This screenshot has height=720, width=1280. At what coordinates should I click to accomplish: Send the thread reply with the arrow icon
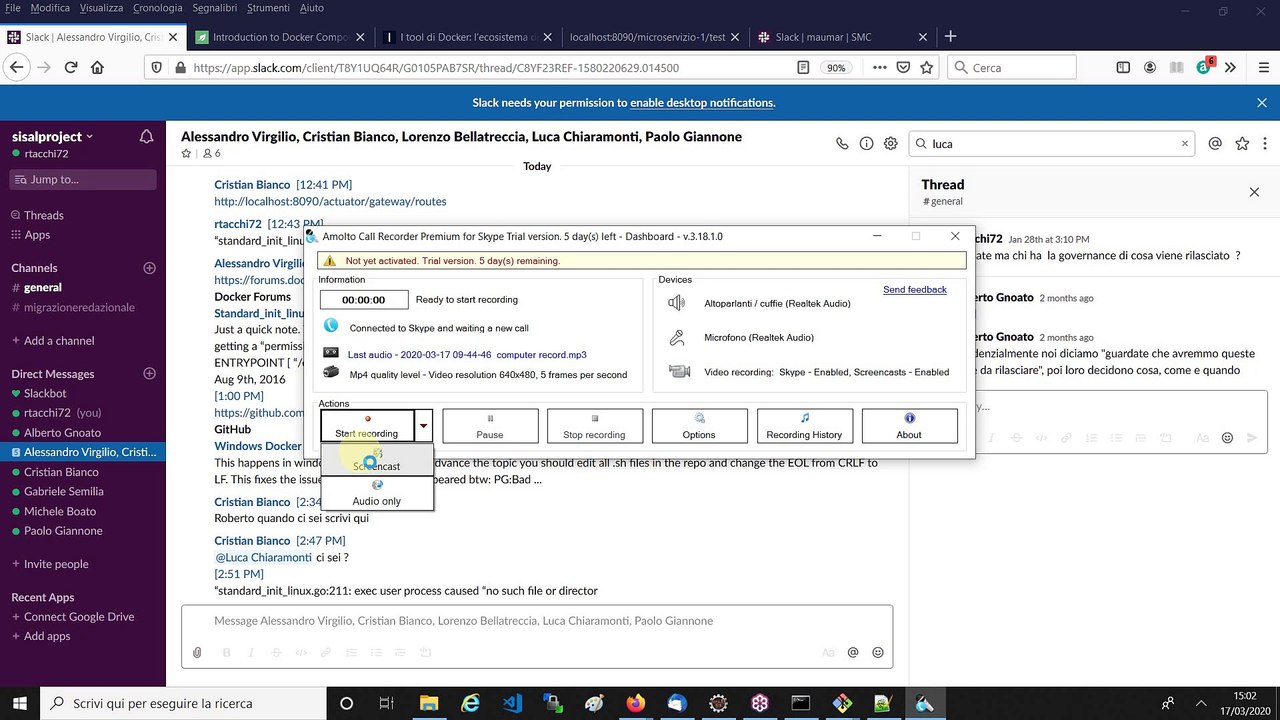[x=1252, y=438]
